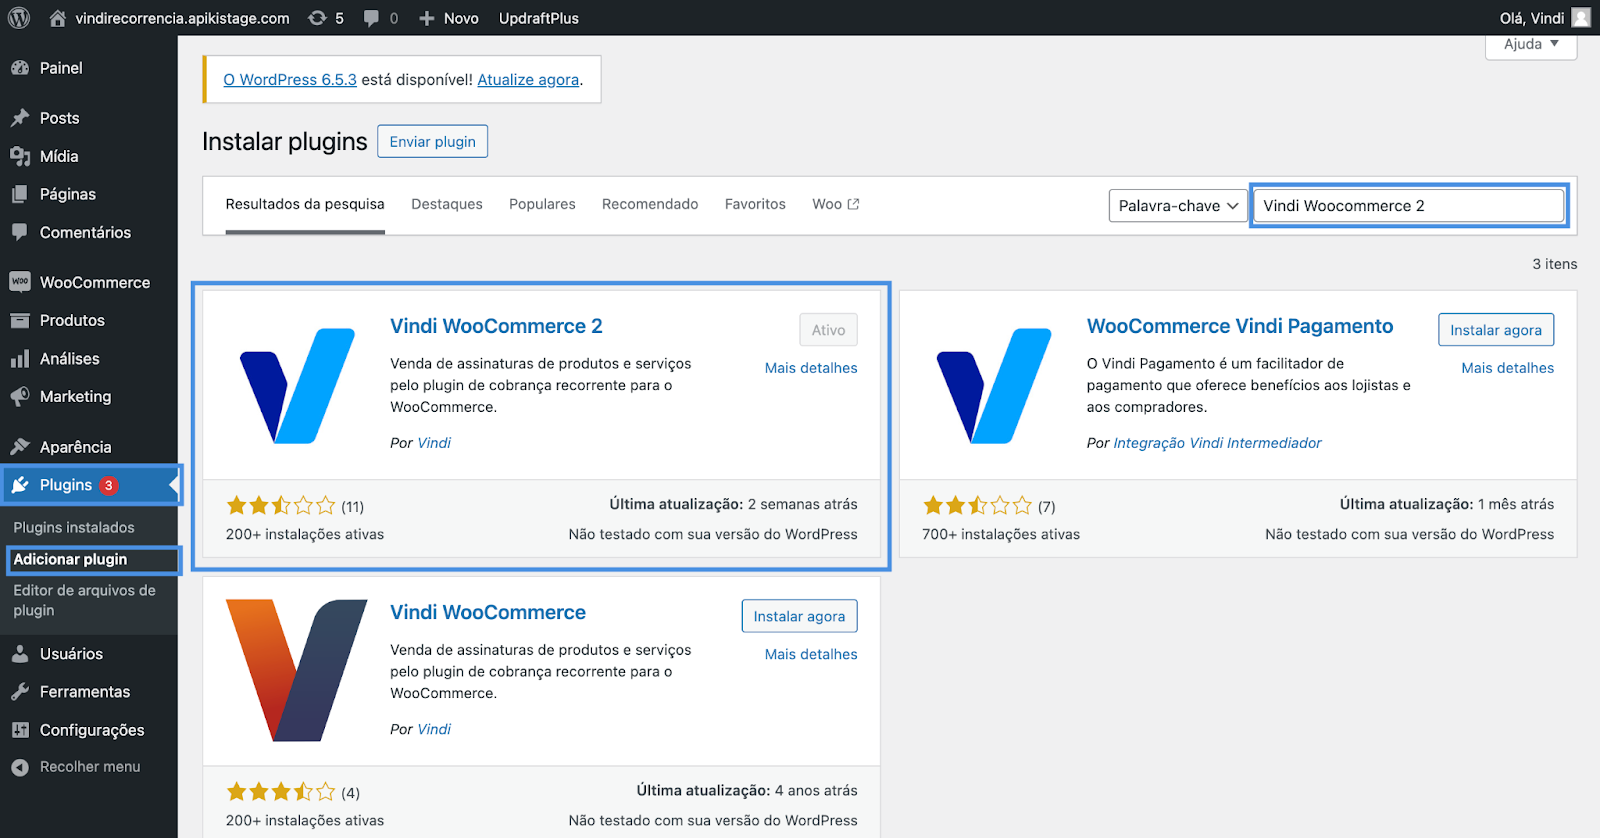The height and width of the screenshot is (838, 1600).
Task: Click the Configurações settings icon
Action: [x=20, y=730]
